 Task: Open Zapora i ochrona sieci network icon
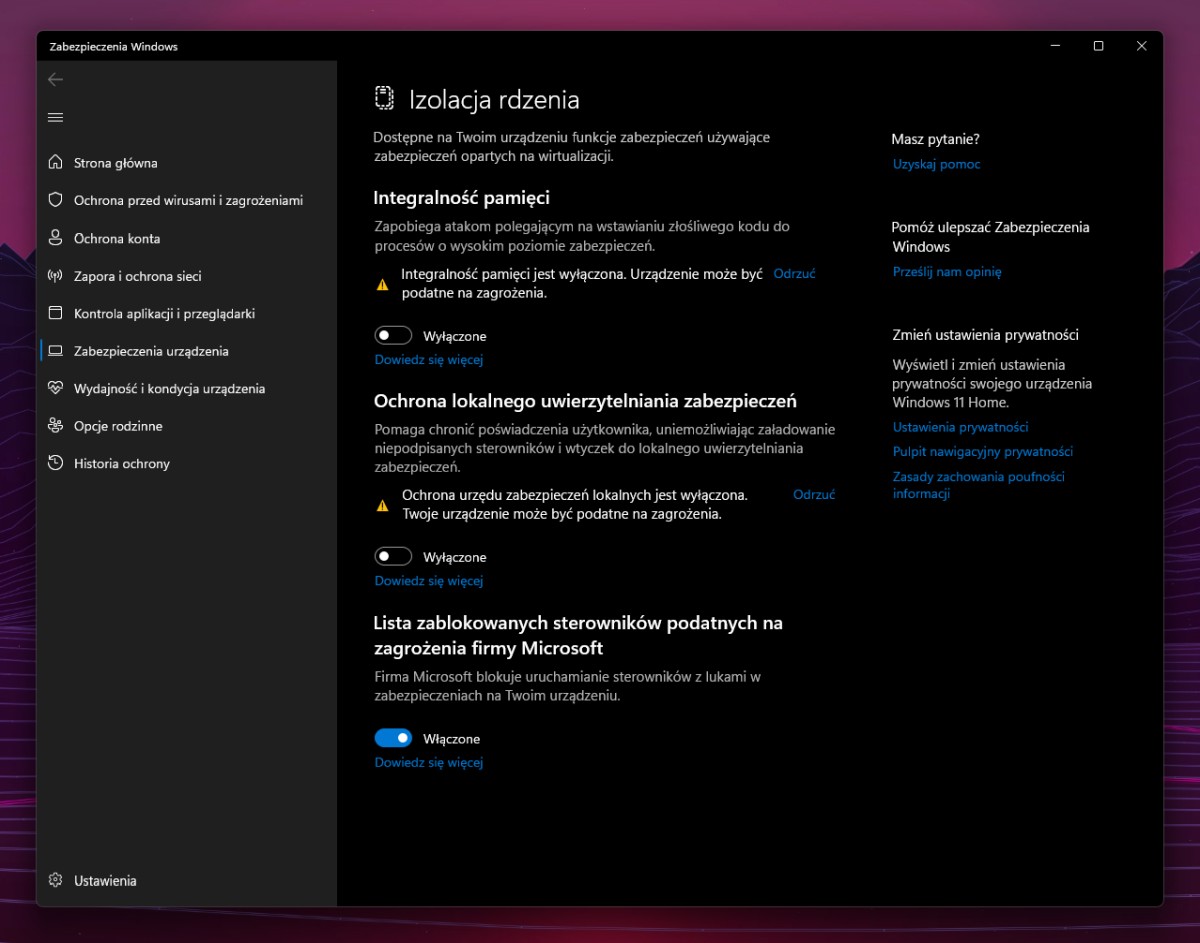pos(55,276)
